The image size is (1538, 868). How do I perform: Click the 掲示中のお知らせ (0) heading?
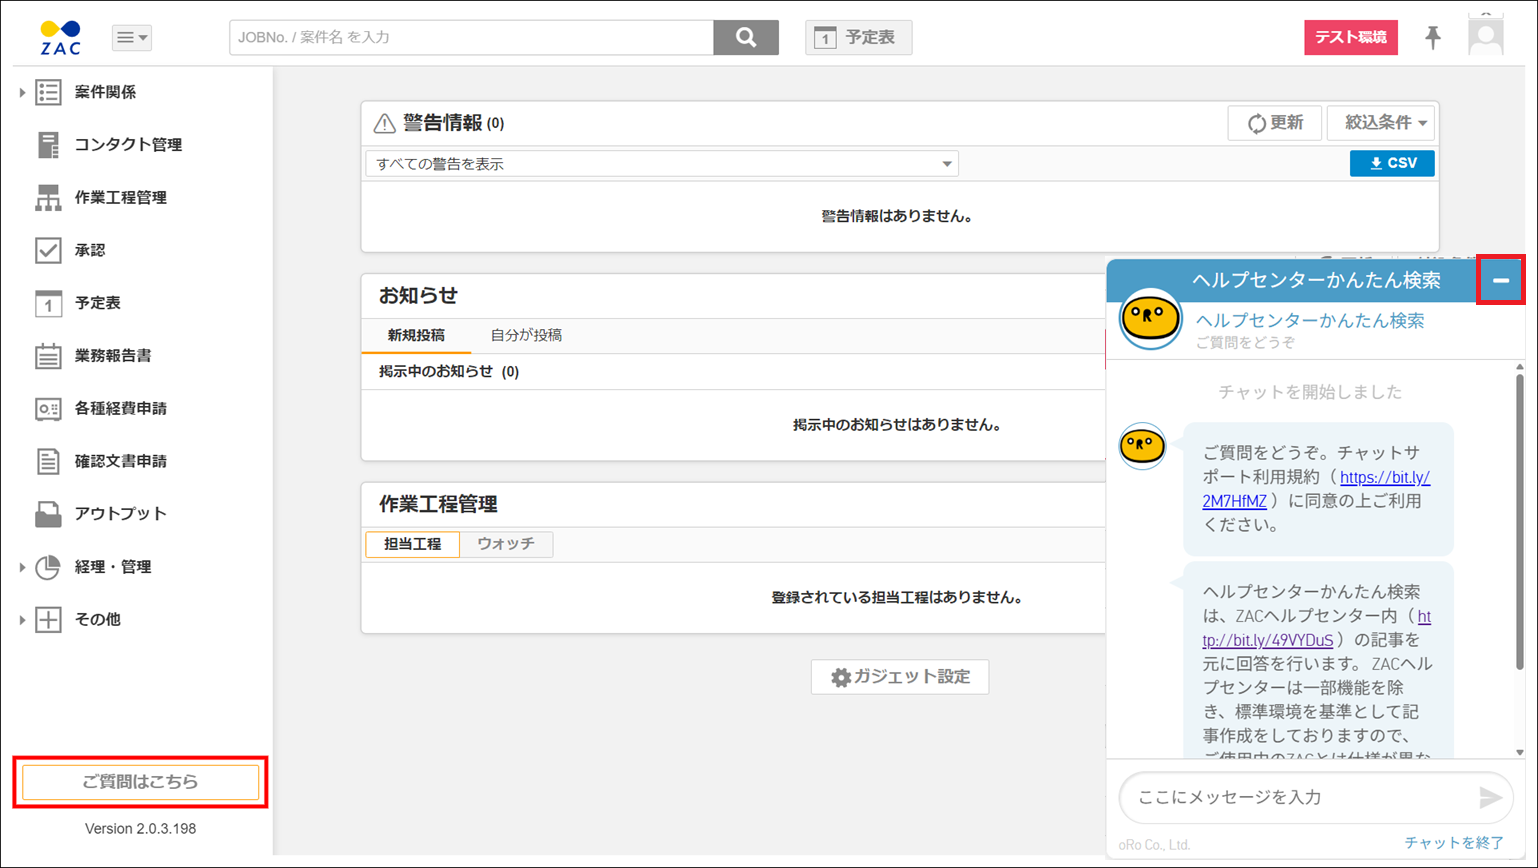pyautogui.click(x=449, y=372)
